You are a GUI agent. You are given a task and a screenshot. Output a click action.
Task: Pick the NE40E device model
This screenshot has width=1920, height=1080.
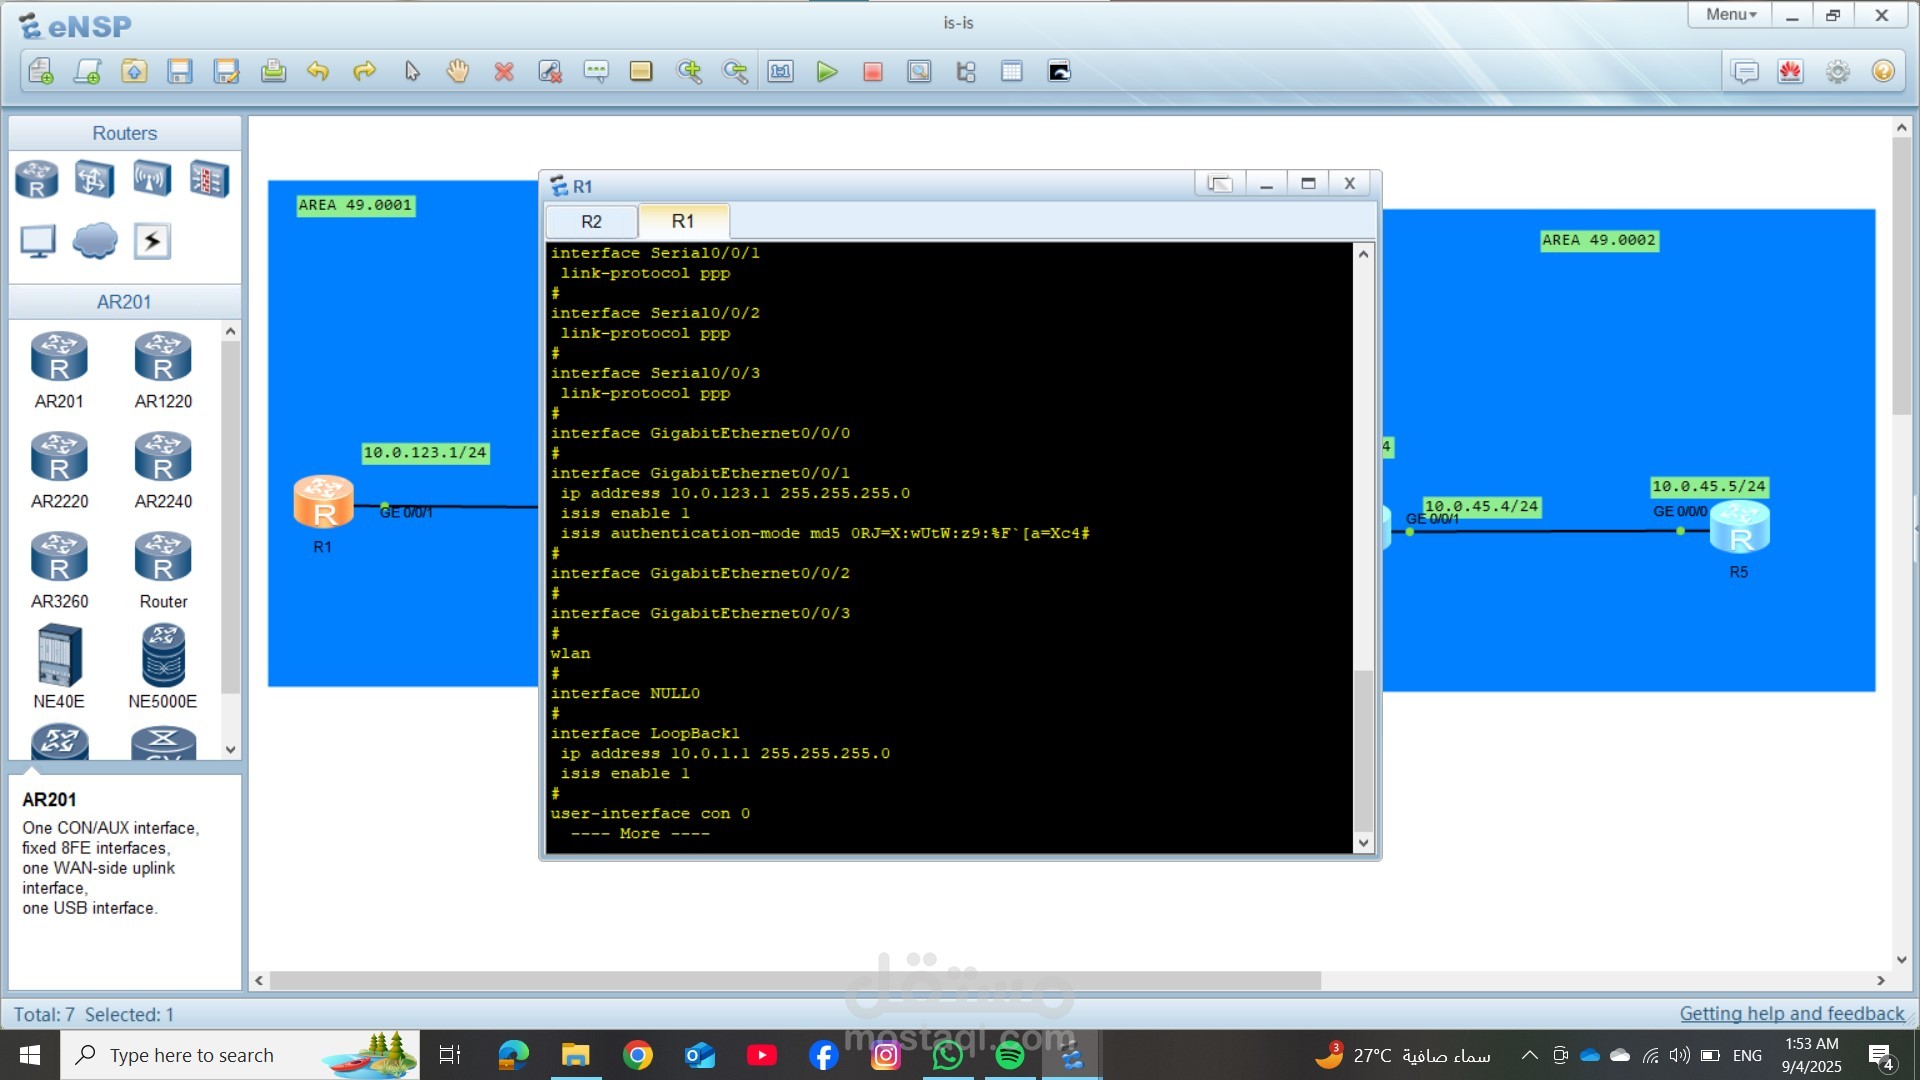click(59, 667)
